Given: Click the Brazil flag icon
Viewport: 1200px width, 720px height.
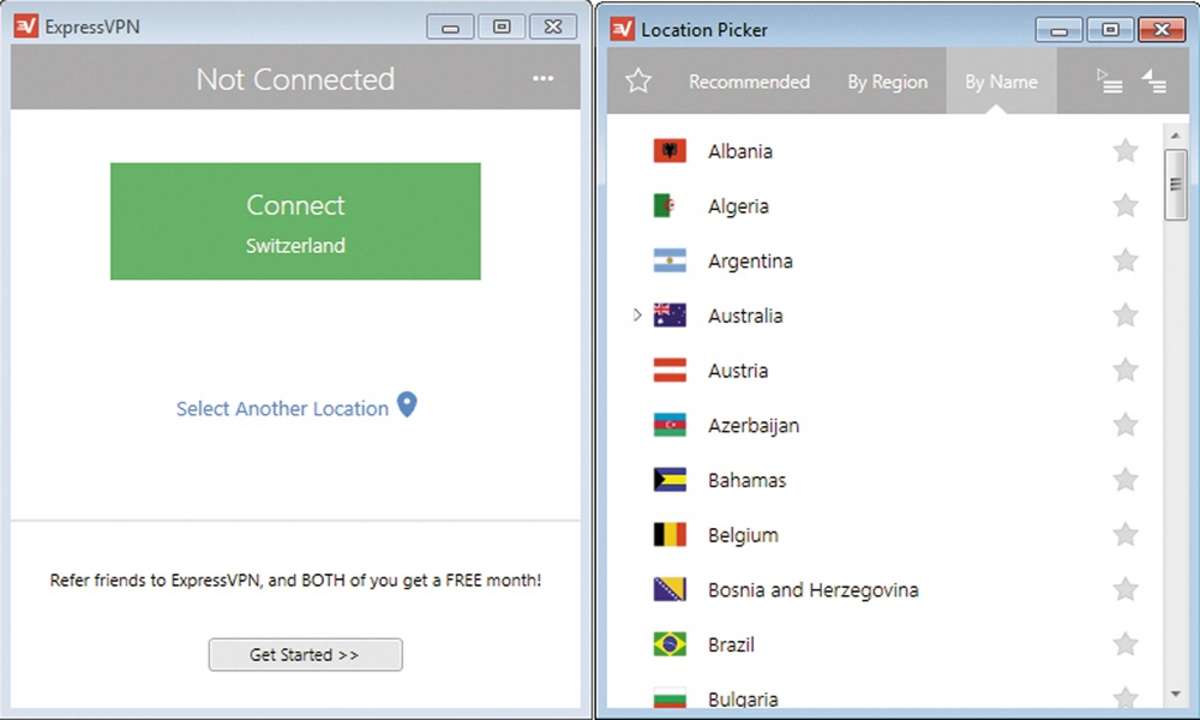Looking at the screenshot, I should tap(670, 644).
